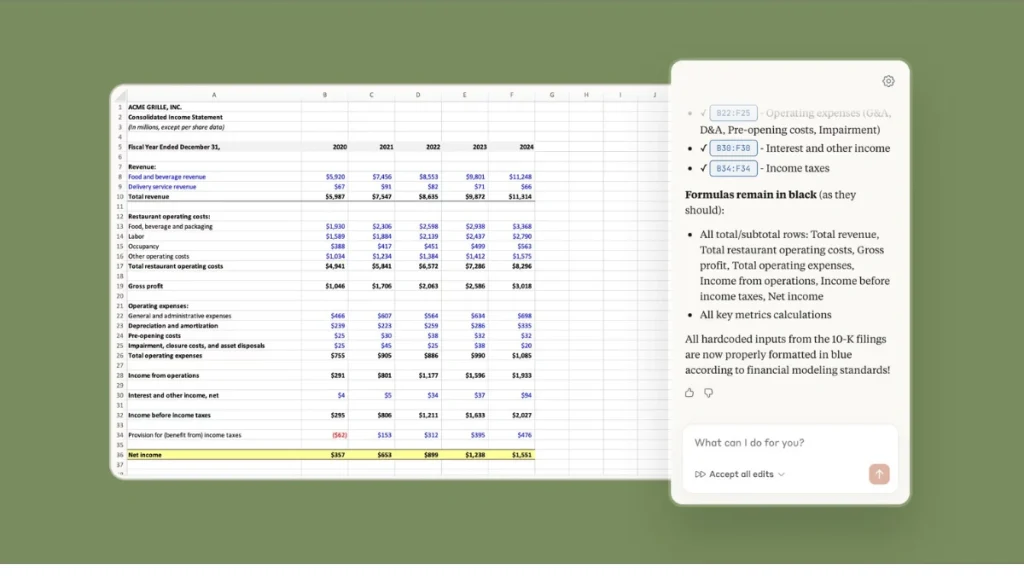Click the 2024 Net income cell $1,551
The height and width of the screenshot is (576, 1024).
(520, 455)
